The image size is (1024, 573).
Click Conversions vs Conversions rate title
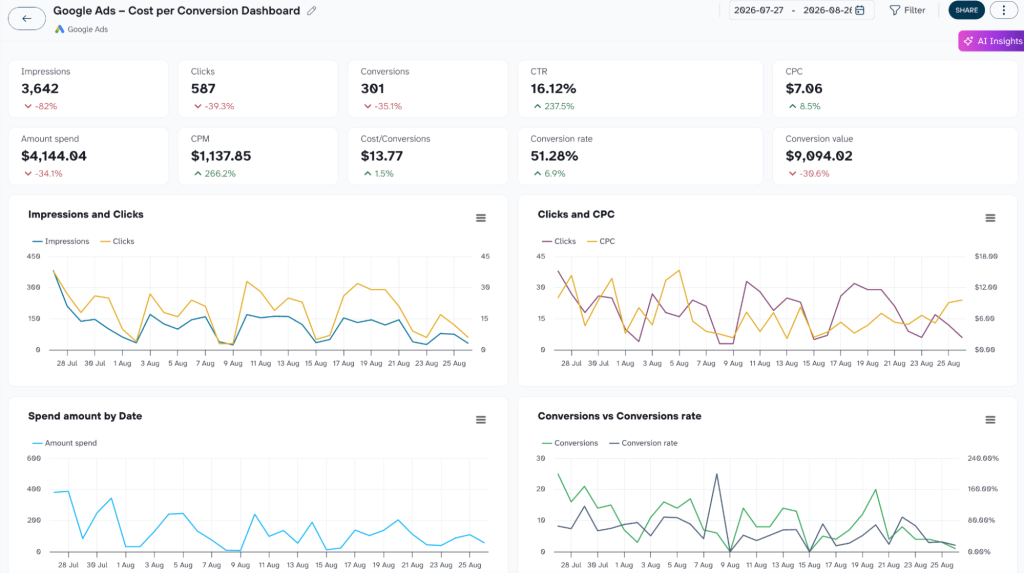(x=619, y=416)
